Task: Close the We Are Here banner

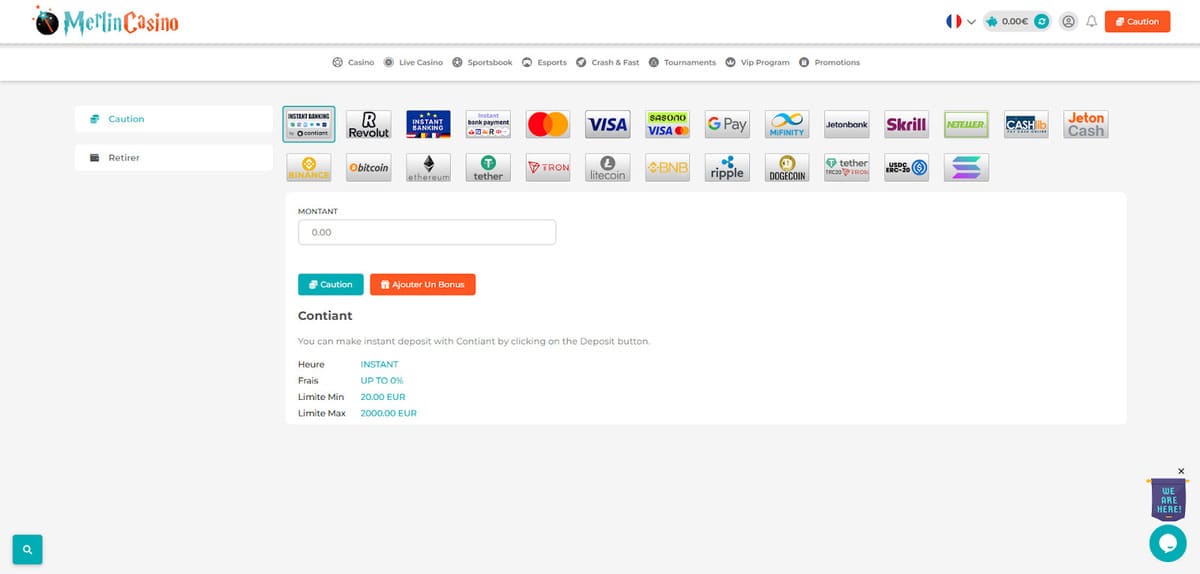Action: (x=1181, y=471)
